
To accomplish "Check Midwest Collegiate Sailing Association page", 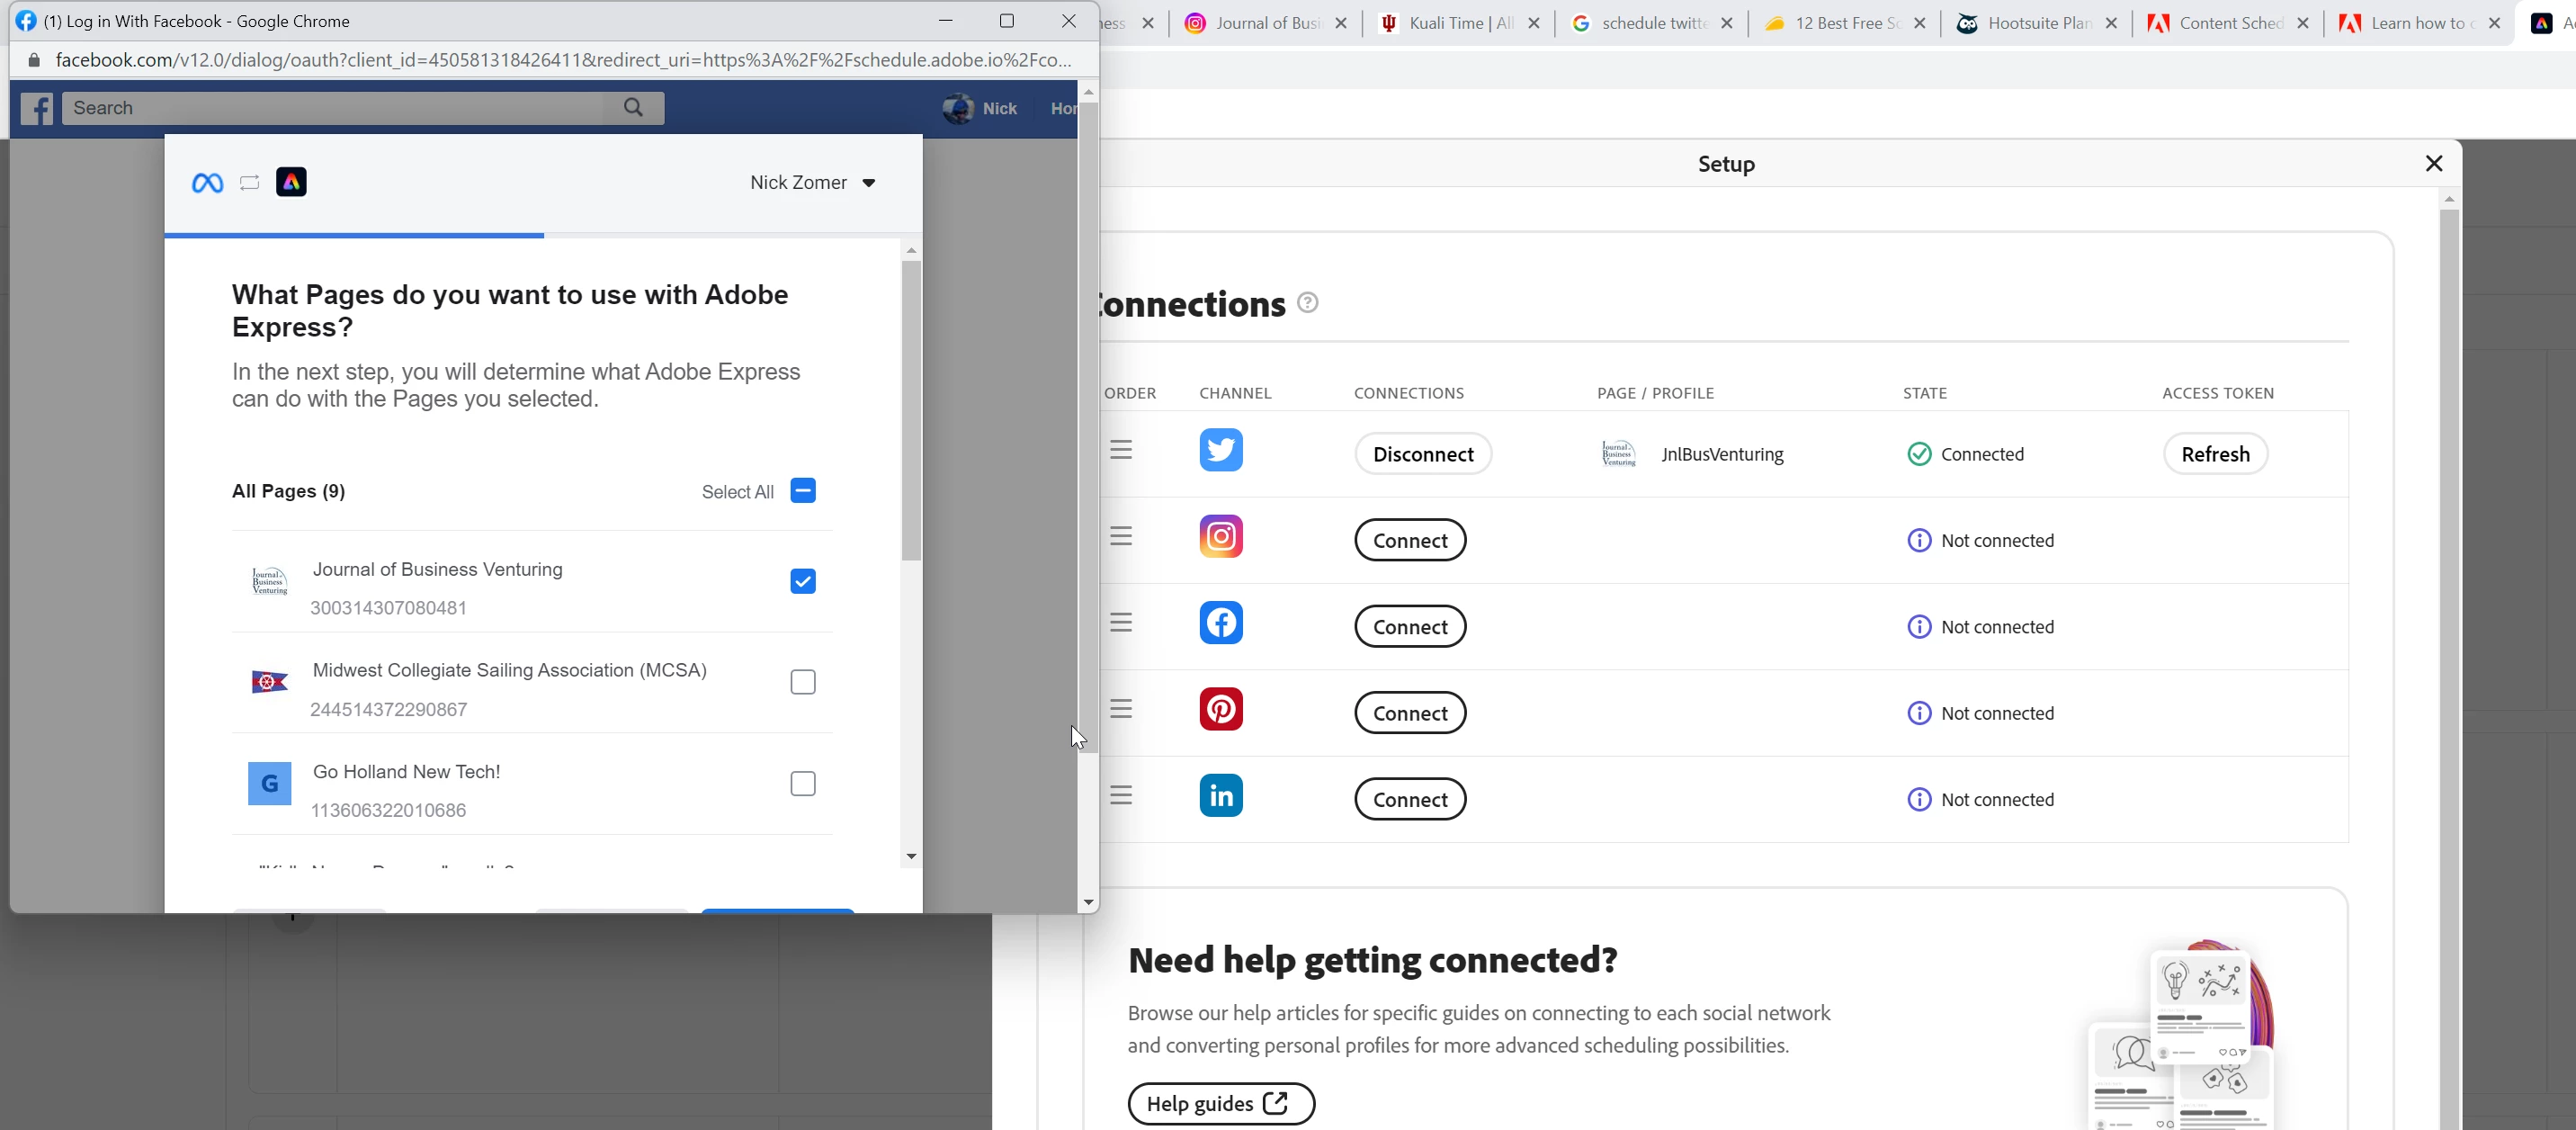I will 803,682.
